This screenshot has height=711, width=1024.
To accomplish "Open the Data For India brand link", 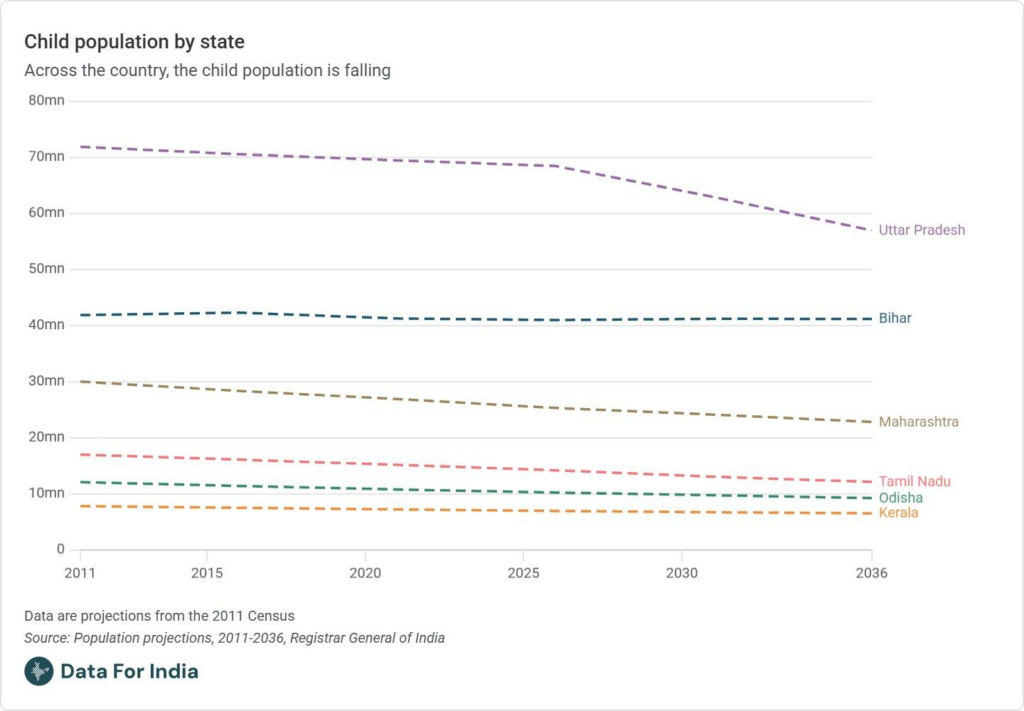I will click(129, 671).
